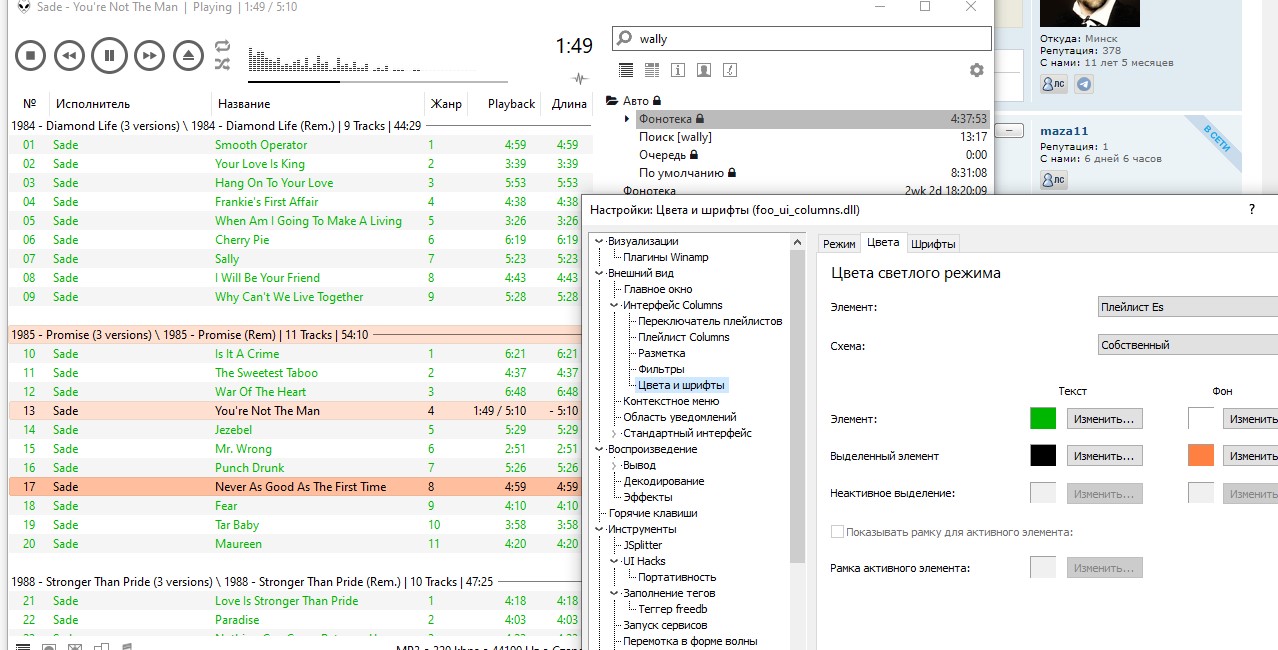Toggle the repeat playback icon
The width and height of the screenshot is (1278, 650).
[x=222, y=46]
